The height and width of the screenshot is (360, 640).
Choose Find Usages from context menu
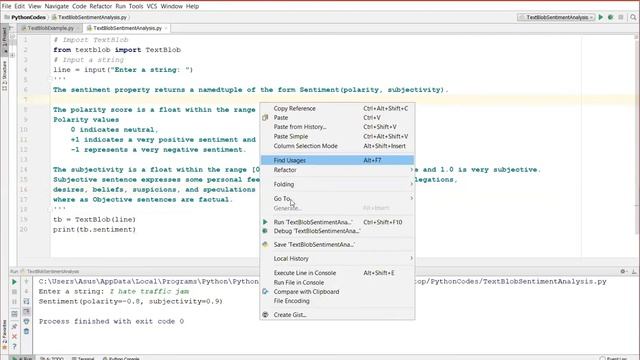click(x=338, y=160)
